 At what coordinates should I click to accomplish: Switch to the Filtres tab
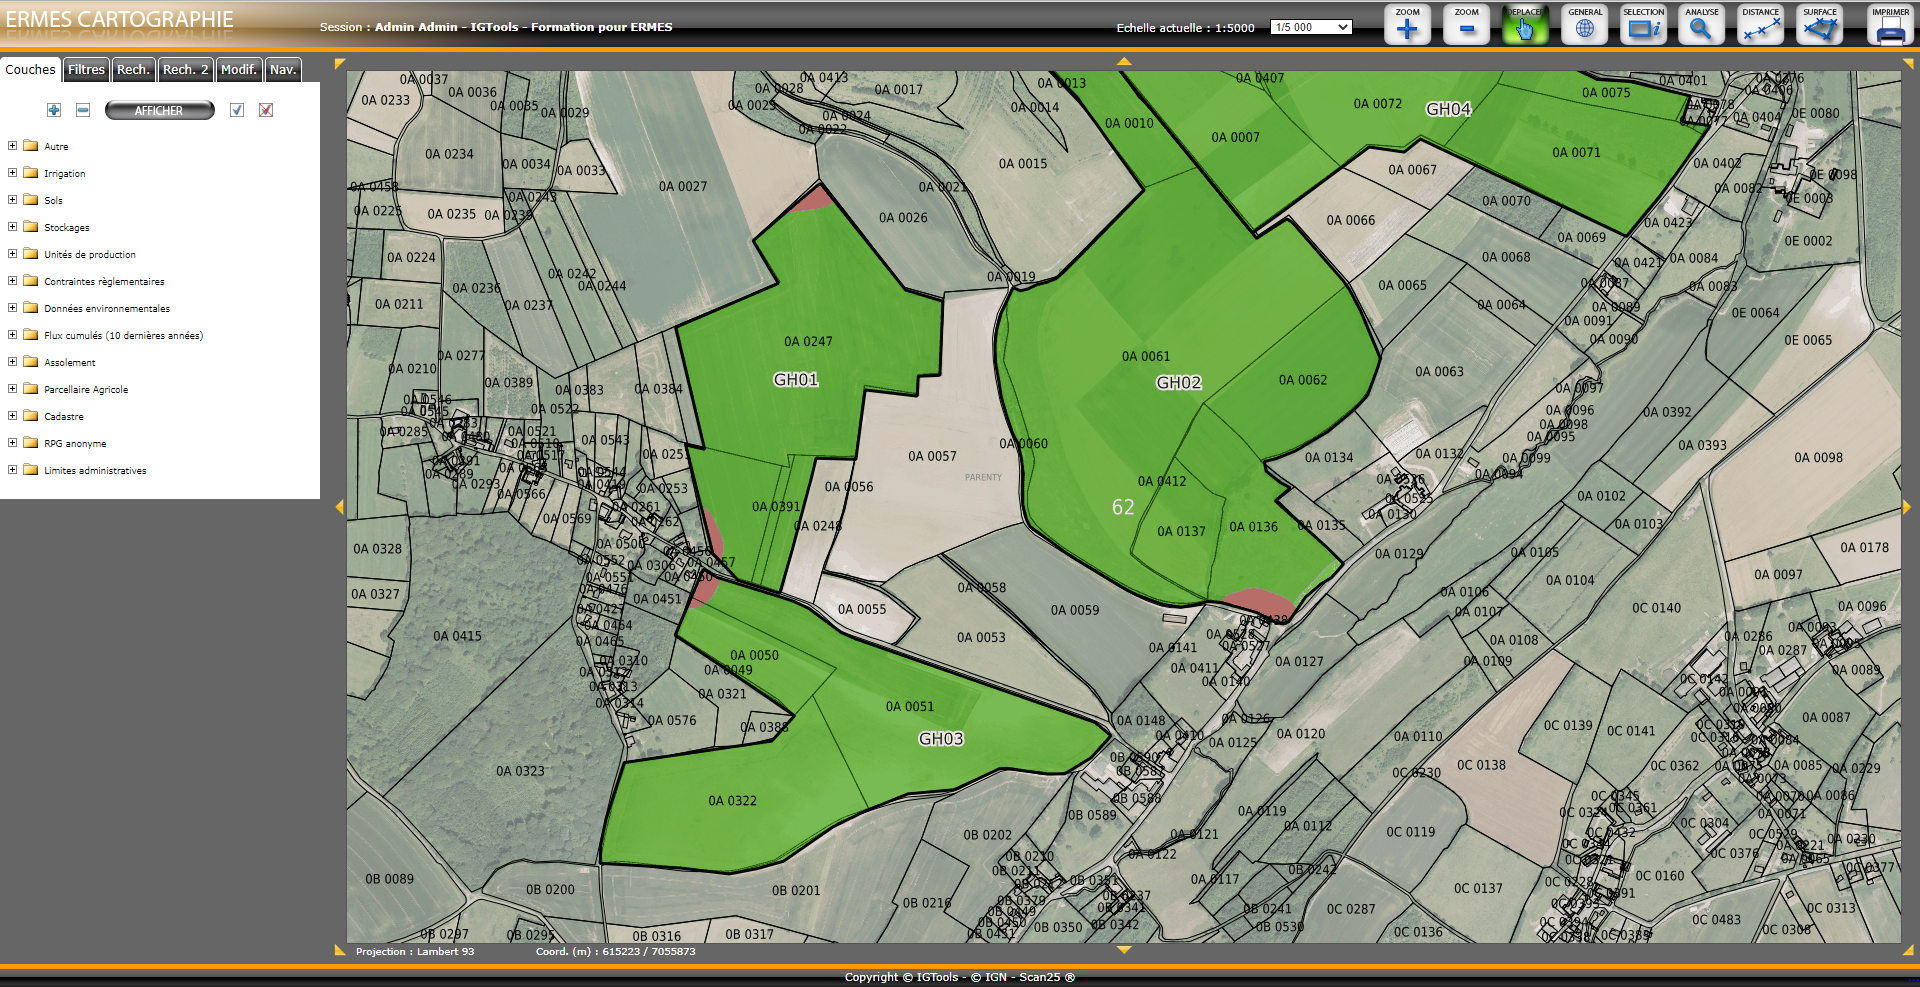[86, 70]
